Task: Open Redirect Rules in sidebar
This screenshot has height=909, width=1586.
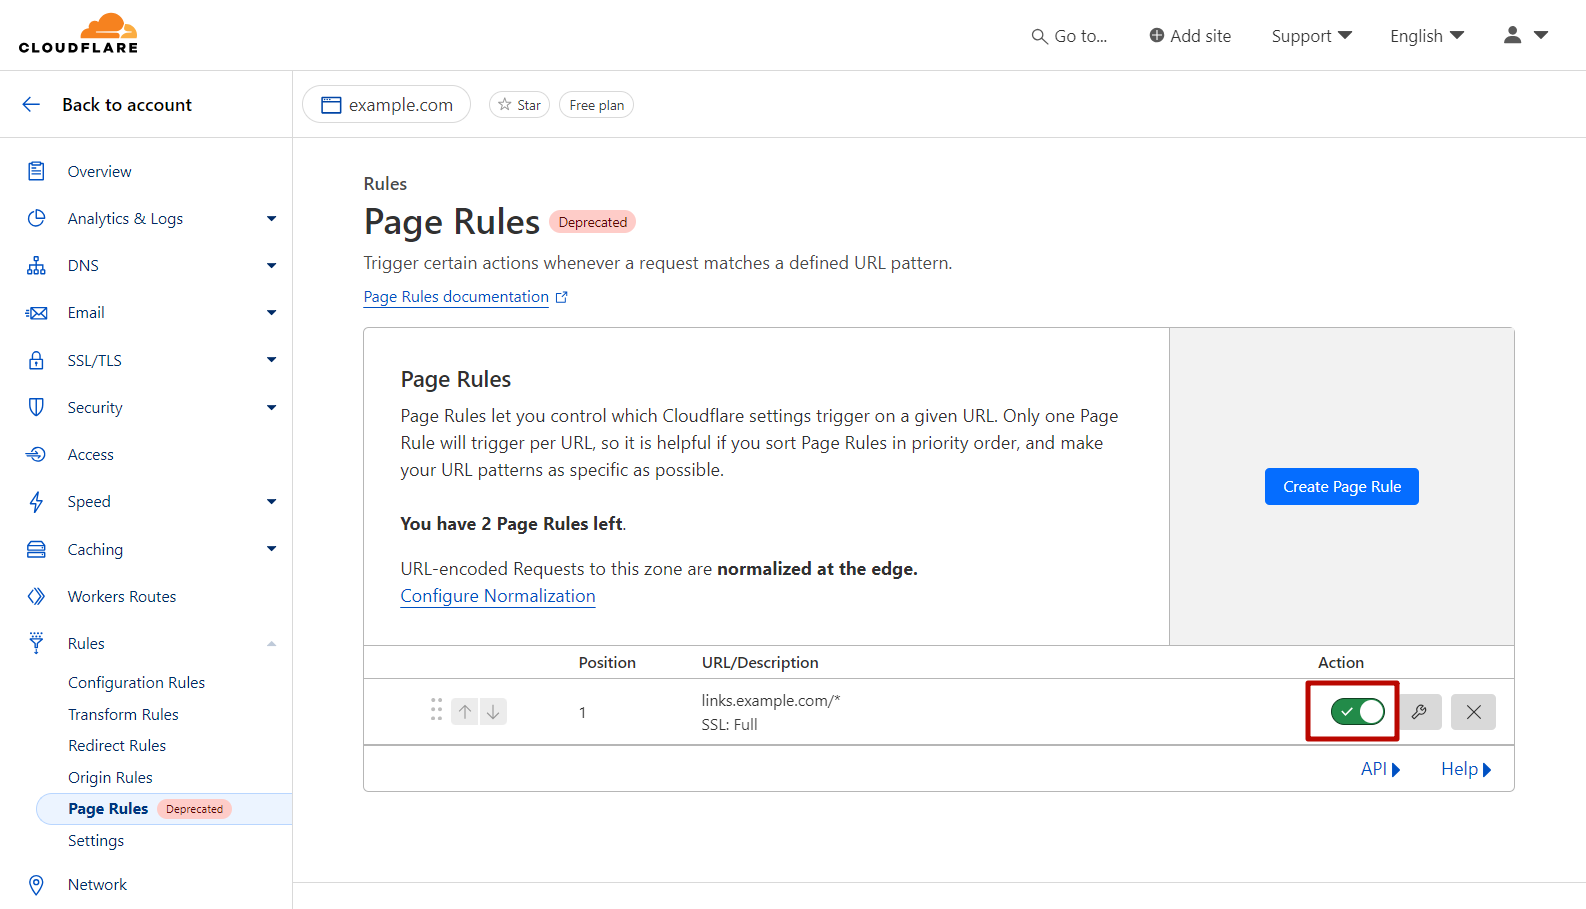Action: pos(117,746)
